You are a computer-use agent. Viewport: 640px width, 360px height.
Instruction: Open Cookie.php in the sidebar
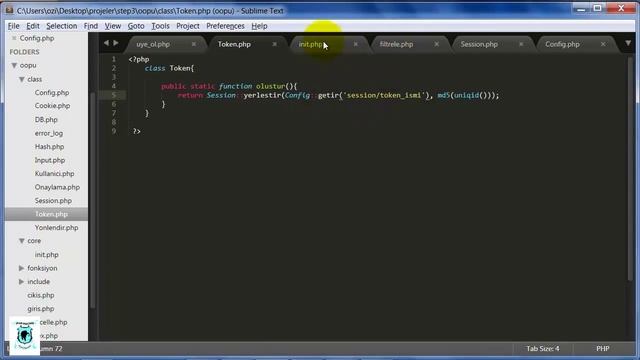(x=52, y=106)
